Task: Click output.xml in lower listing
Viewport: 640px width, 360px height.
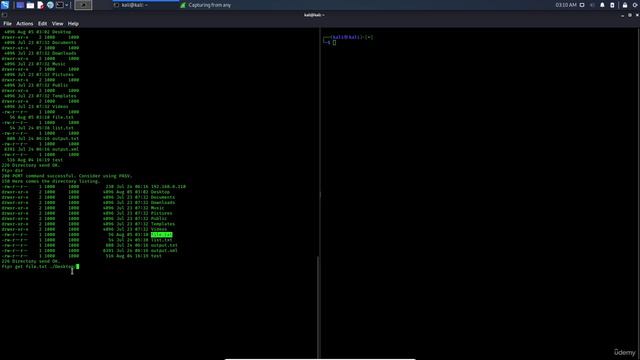Action: tap(164, 251)
